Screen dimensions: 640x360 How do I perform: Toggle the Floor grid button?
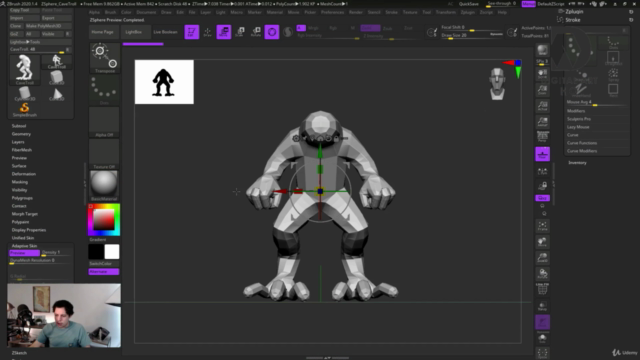coord(542,154)
